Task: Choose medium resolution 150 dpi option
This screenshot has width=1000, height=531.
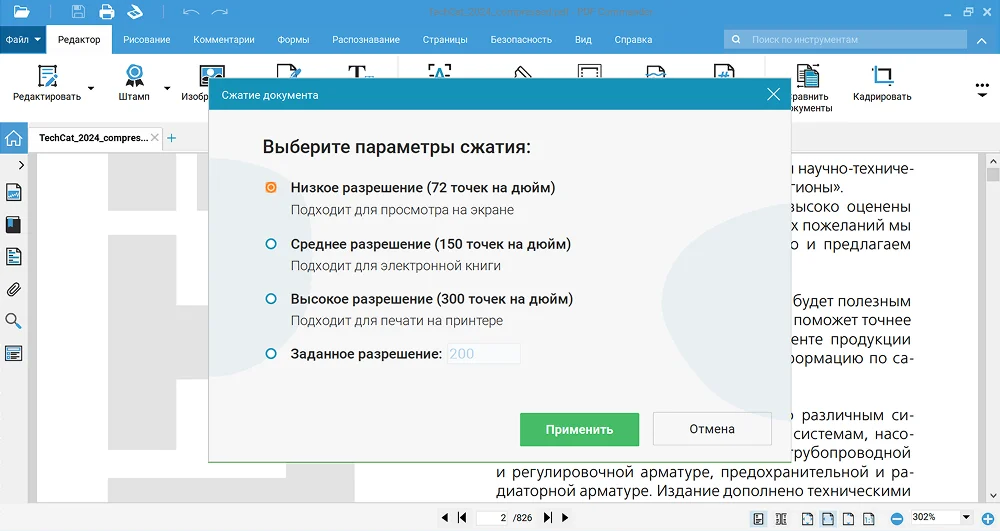Action: pyautogui.click(x=270, y=244)
